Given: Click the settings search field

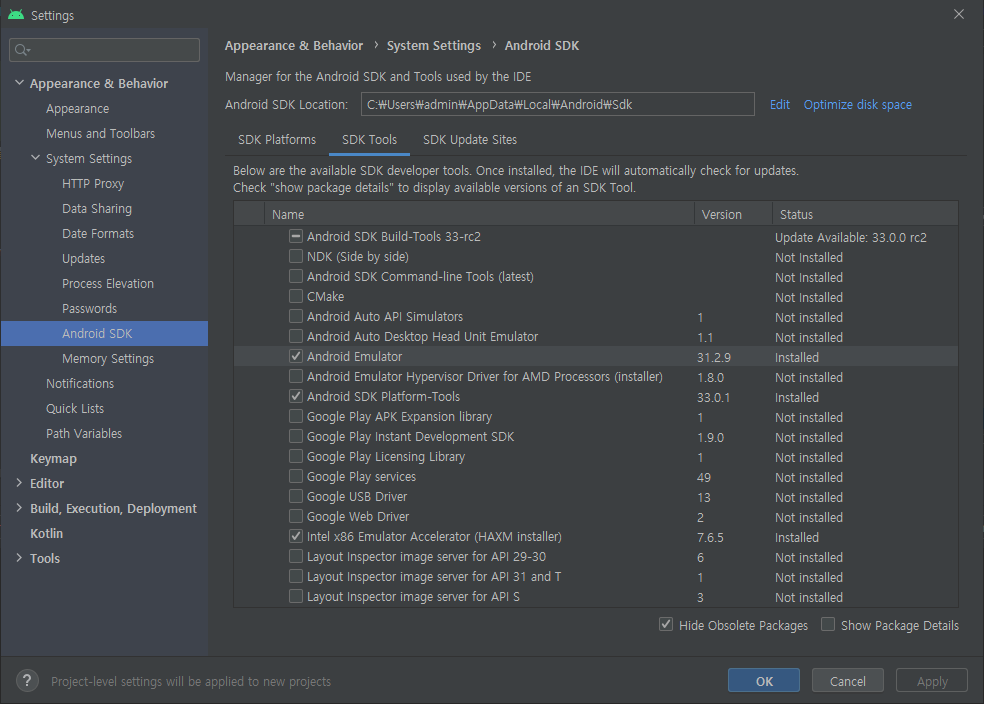Looking at the screenshot, I should pyautogui.click(x=104, y=50).
